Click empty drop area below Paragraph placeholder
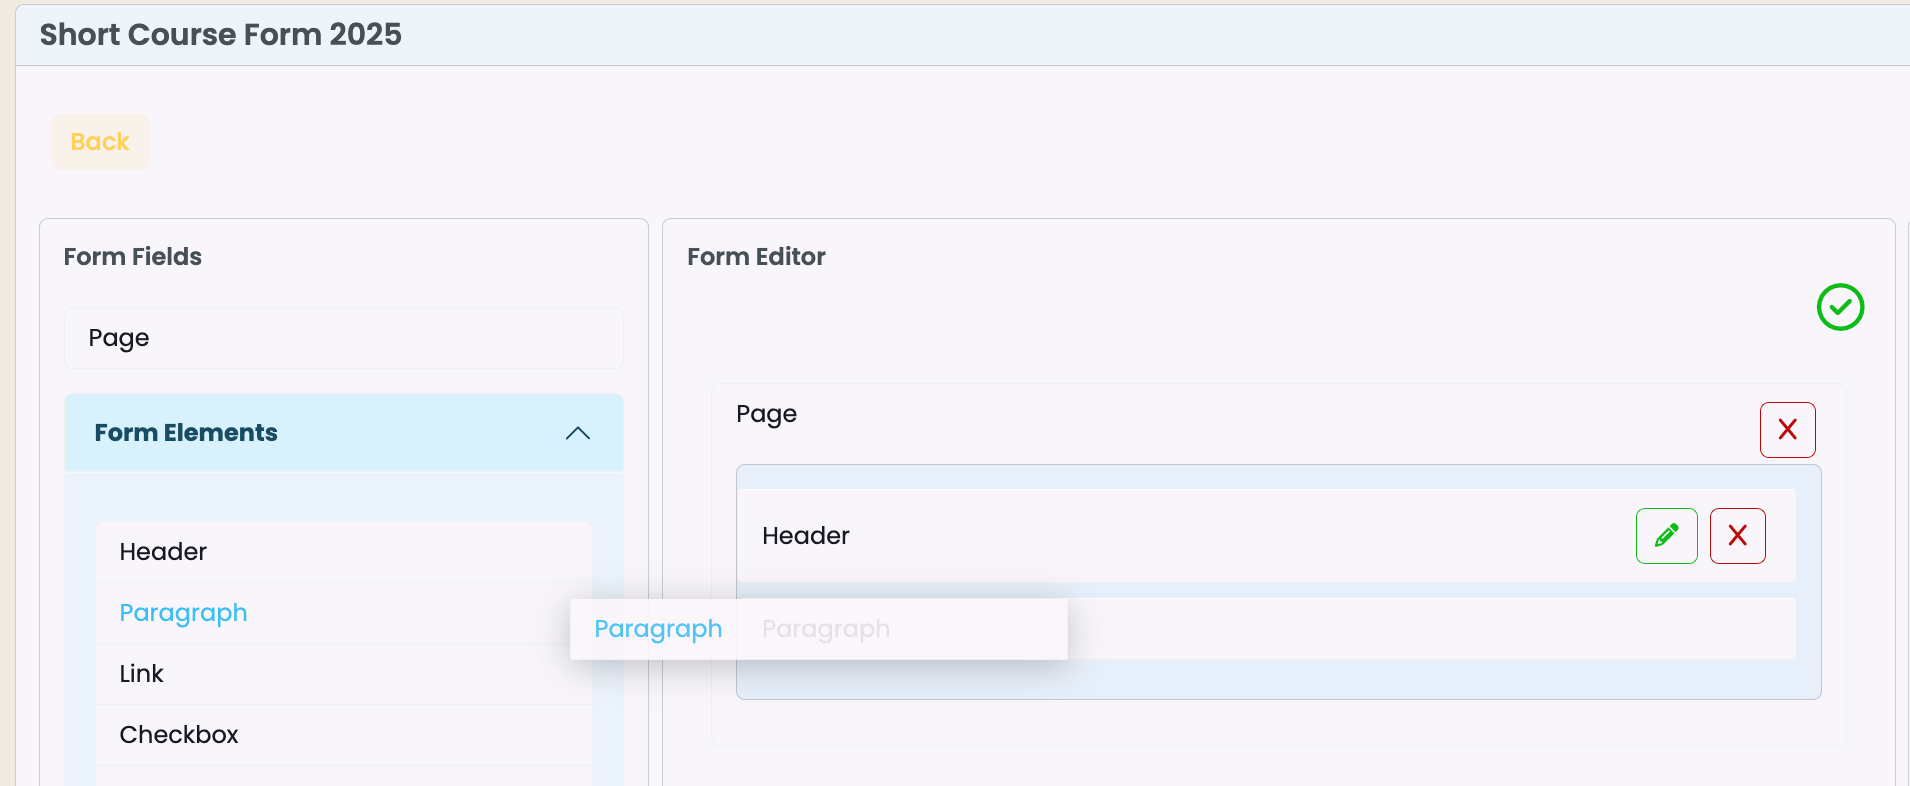This screenshot has width=1910, height=786. point(1278,679)
